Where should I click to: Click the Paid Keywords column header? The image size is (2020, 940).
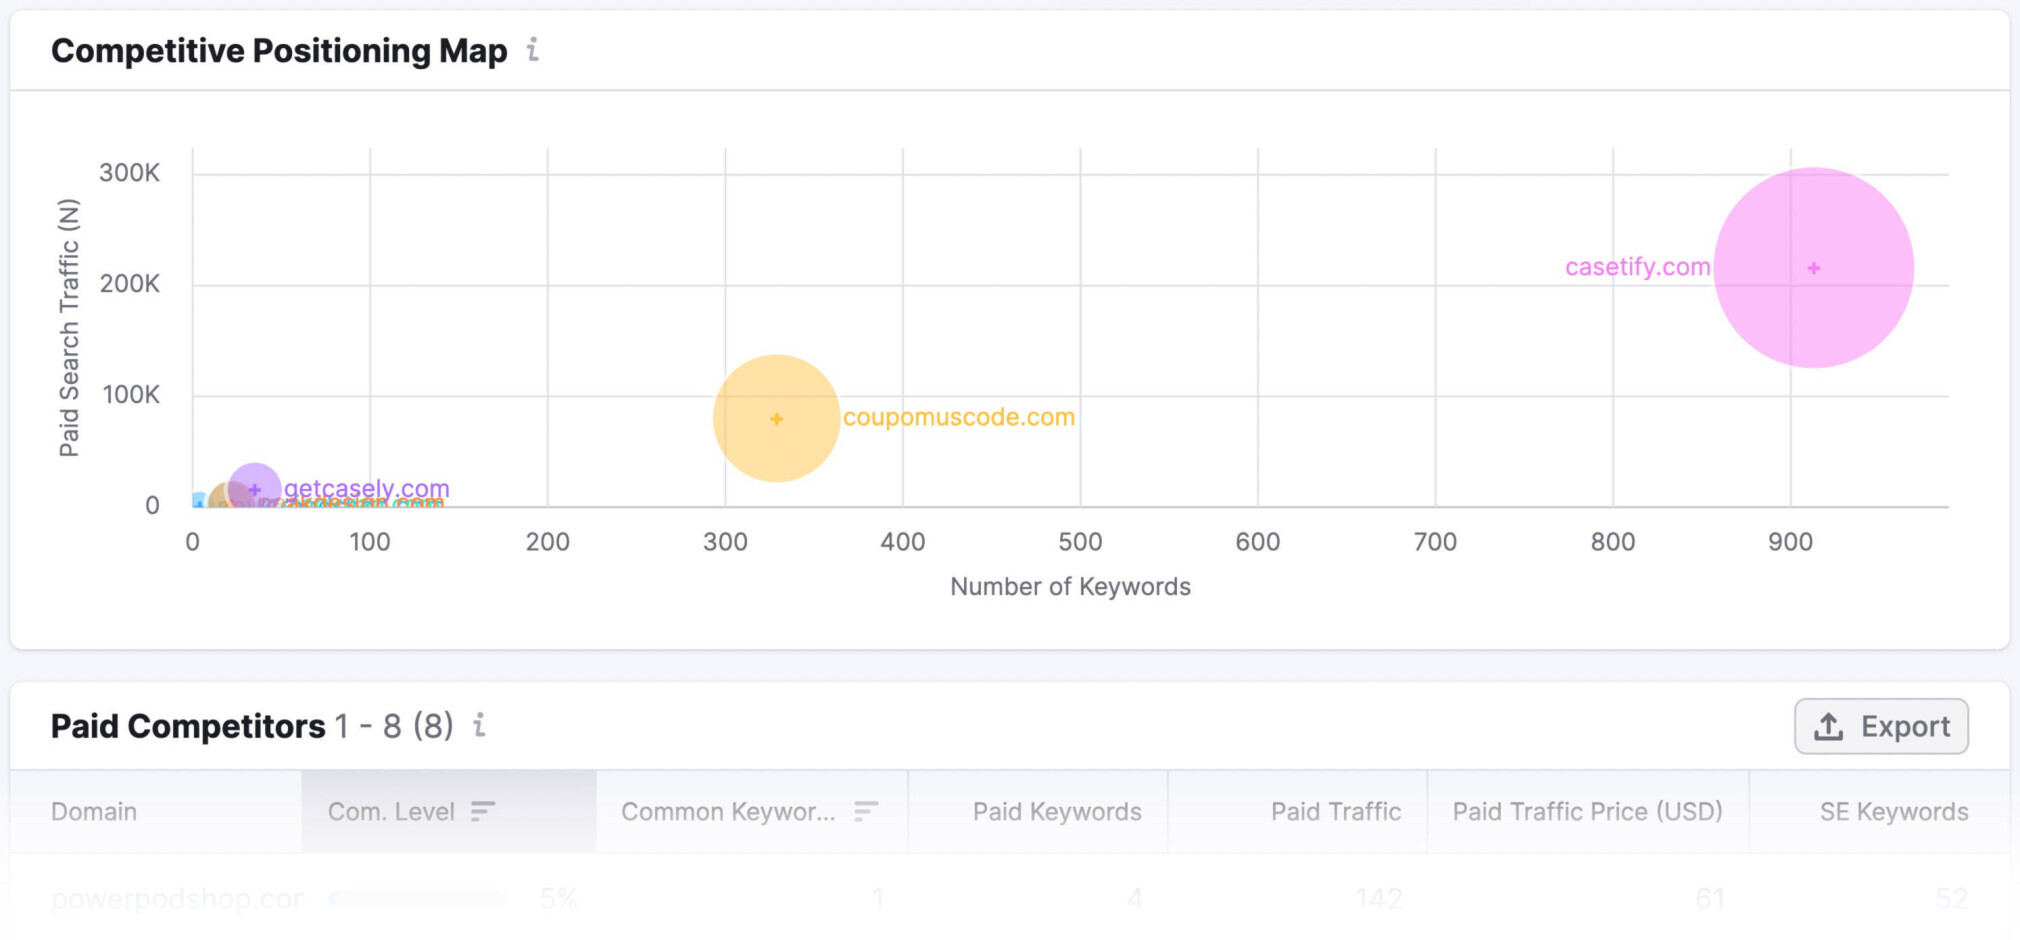click(1057, 811)
